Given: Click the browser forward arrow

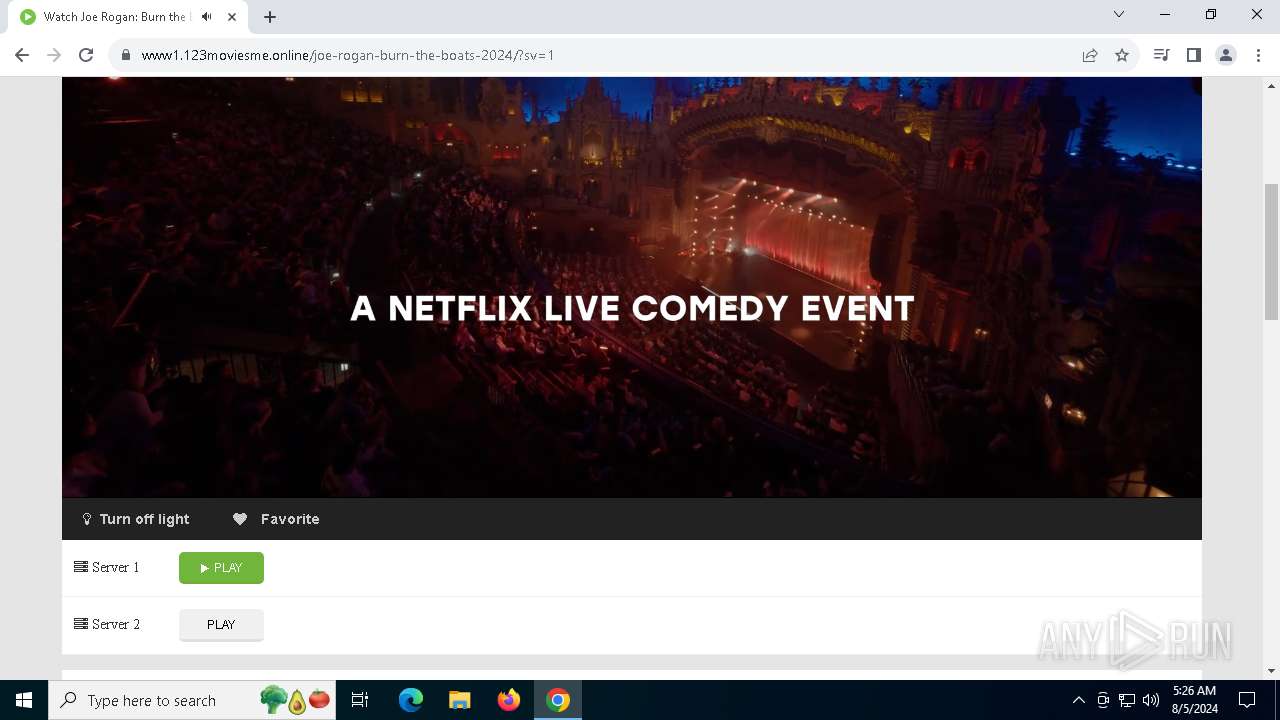Looking at the screenshot, I should (x=54, y=55).
